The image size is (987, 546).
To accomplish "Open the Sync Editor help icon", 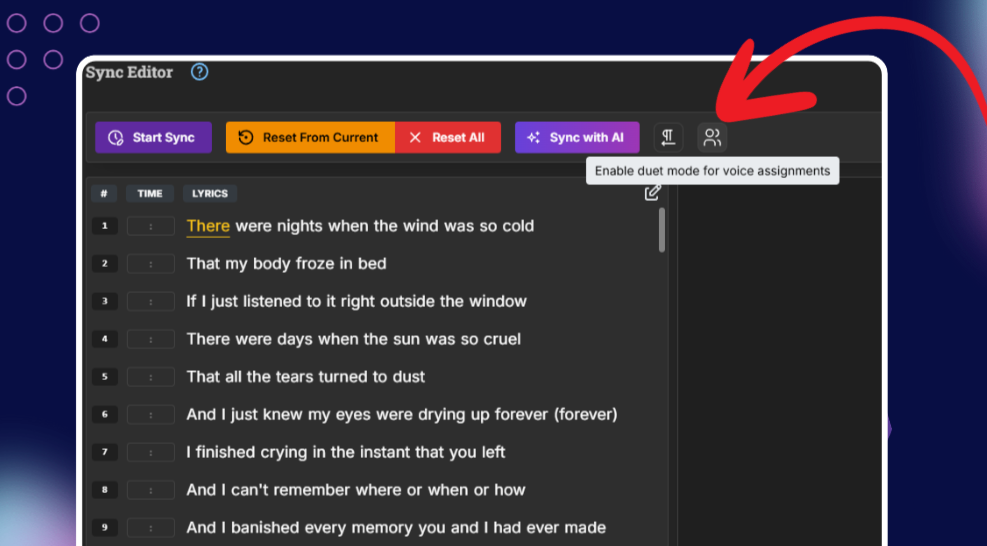I will click(200, 72).
